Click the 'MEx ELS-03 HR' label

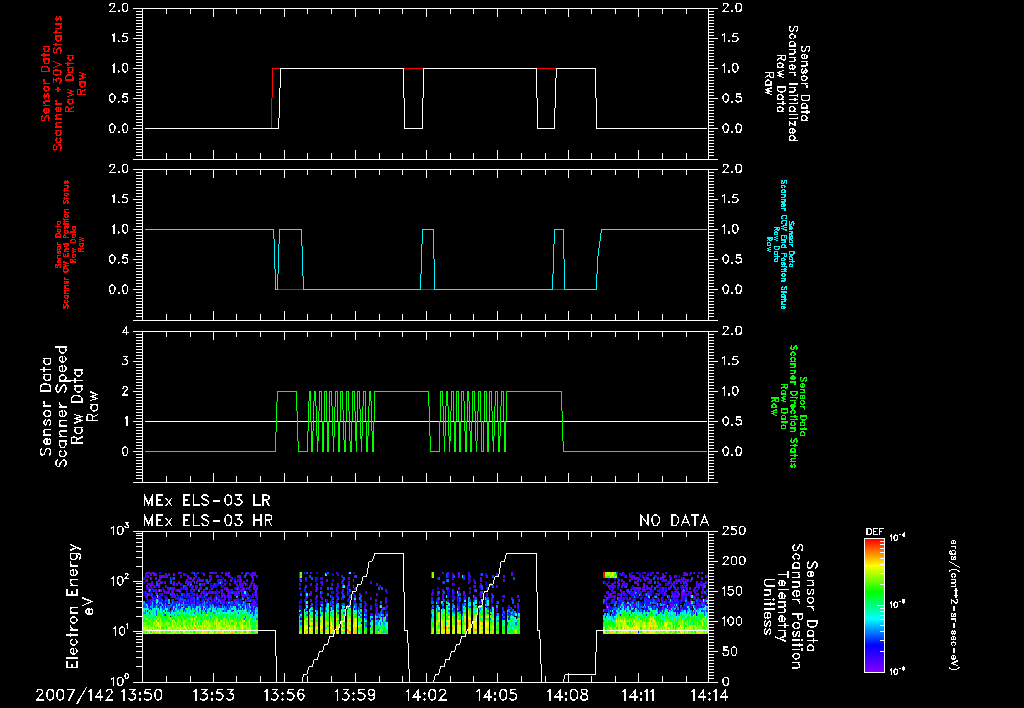tap(208, 521)
